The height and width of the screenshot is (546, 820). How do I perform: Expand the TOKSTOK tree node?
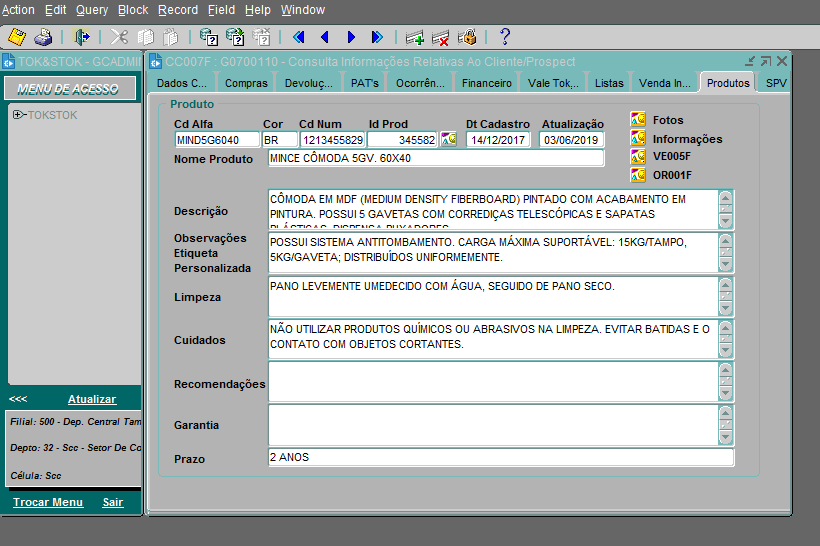[x=18, y=115]
